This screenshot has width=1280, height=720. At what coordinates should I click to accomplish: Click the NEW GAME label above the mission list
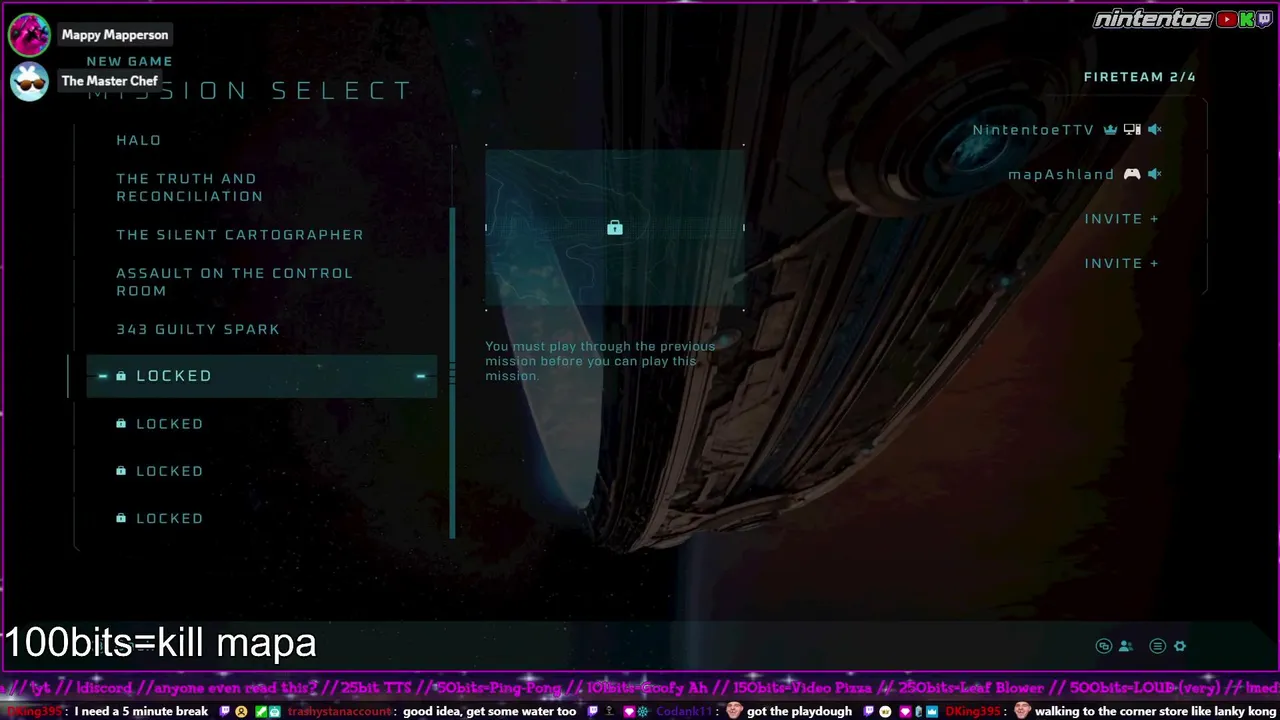coord(129,62)
